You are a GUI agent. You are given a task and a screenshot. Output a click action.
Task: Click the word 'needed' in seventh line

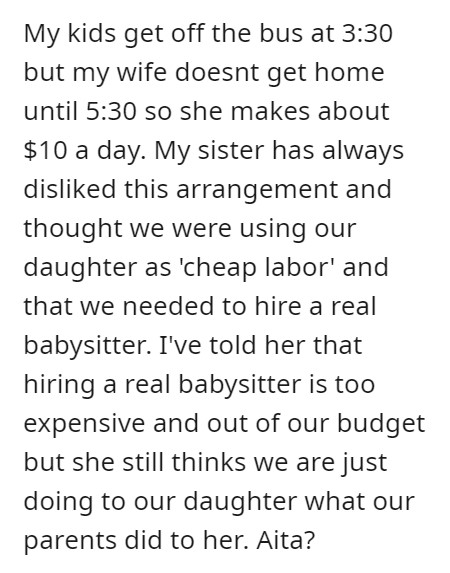point(168,306)
